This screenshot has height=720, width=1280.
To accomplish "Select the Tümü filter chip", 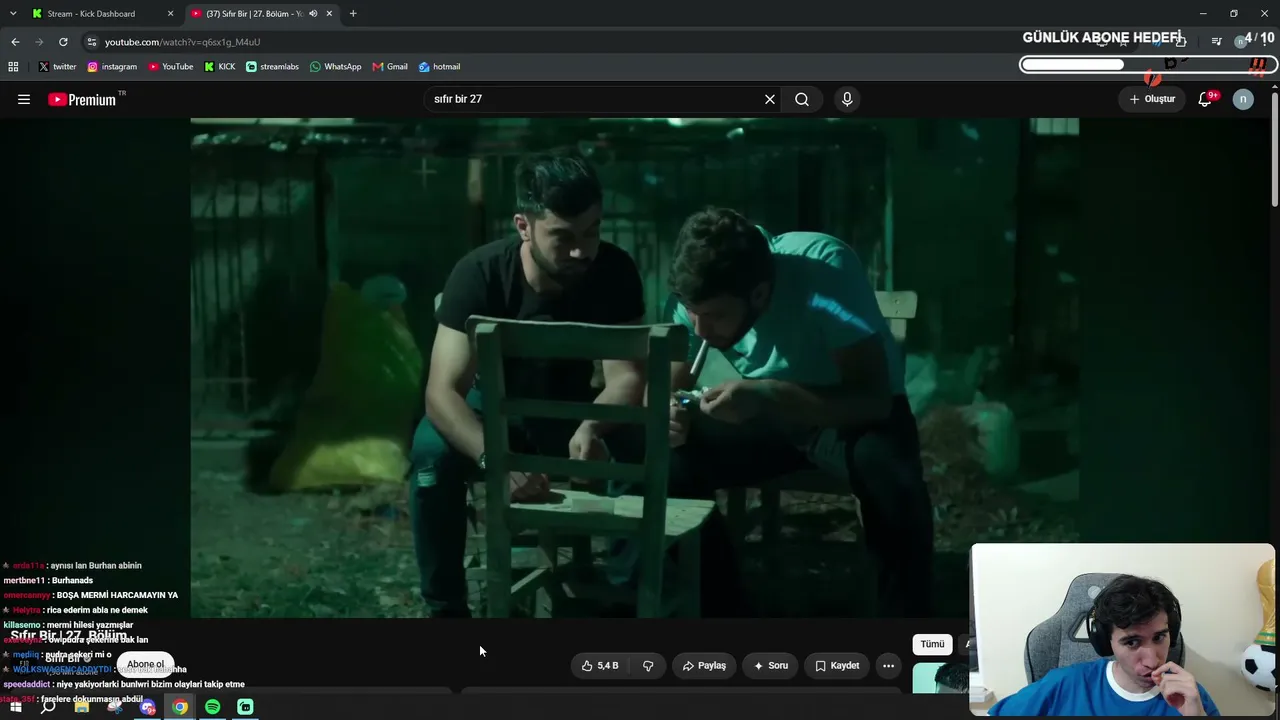I will coord(932,644).
